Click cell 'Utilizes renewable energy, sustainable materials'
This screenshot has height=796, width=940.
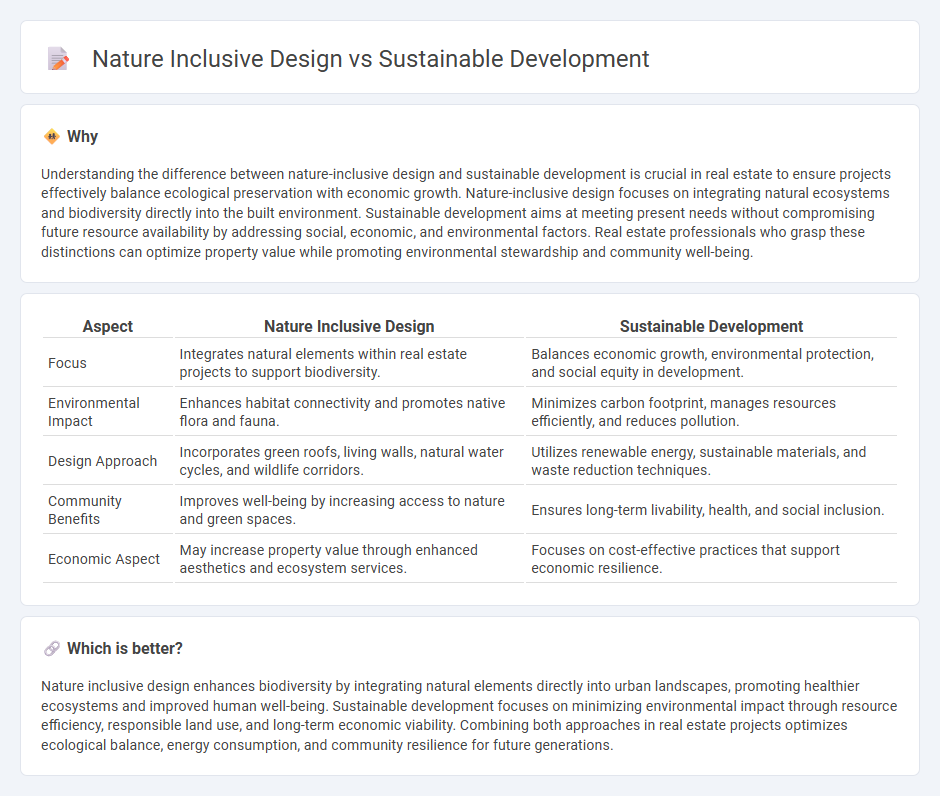[x=712, y=461]
